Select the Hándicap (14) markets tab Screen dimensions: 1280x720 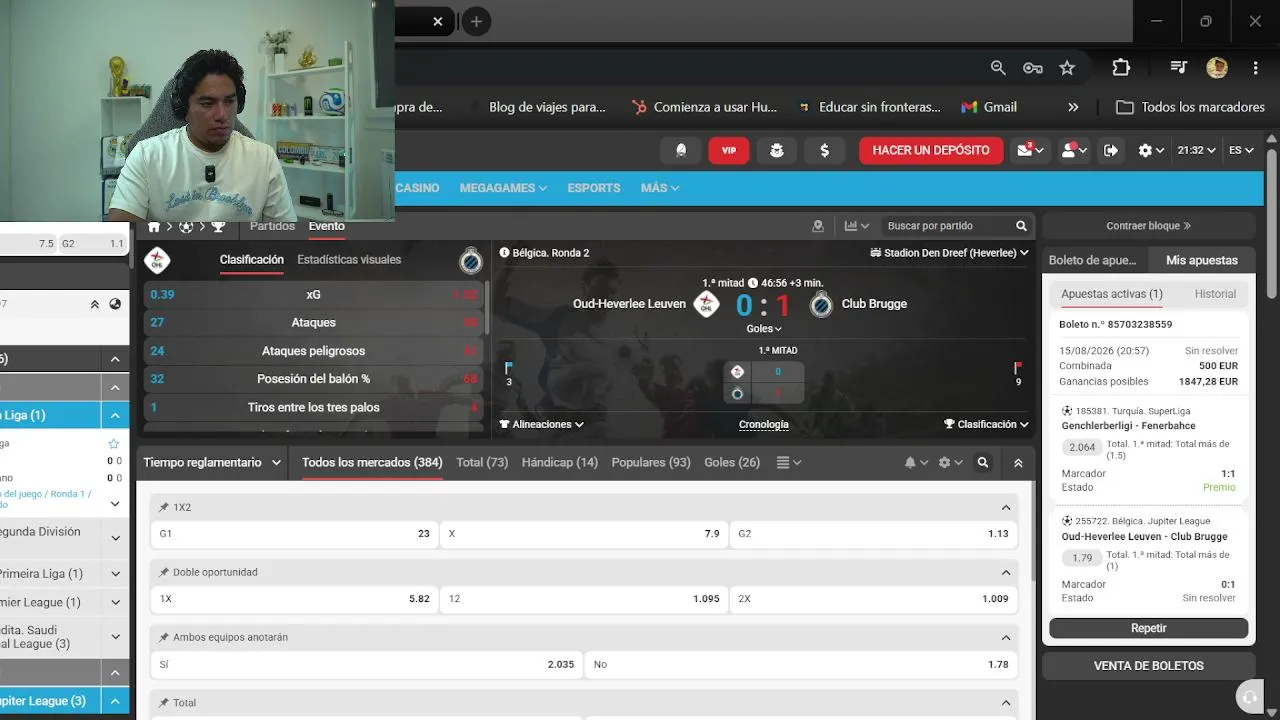click(x=560, y=463)
